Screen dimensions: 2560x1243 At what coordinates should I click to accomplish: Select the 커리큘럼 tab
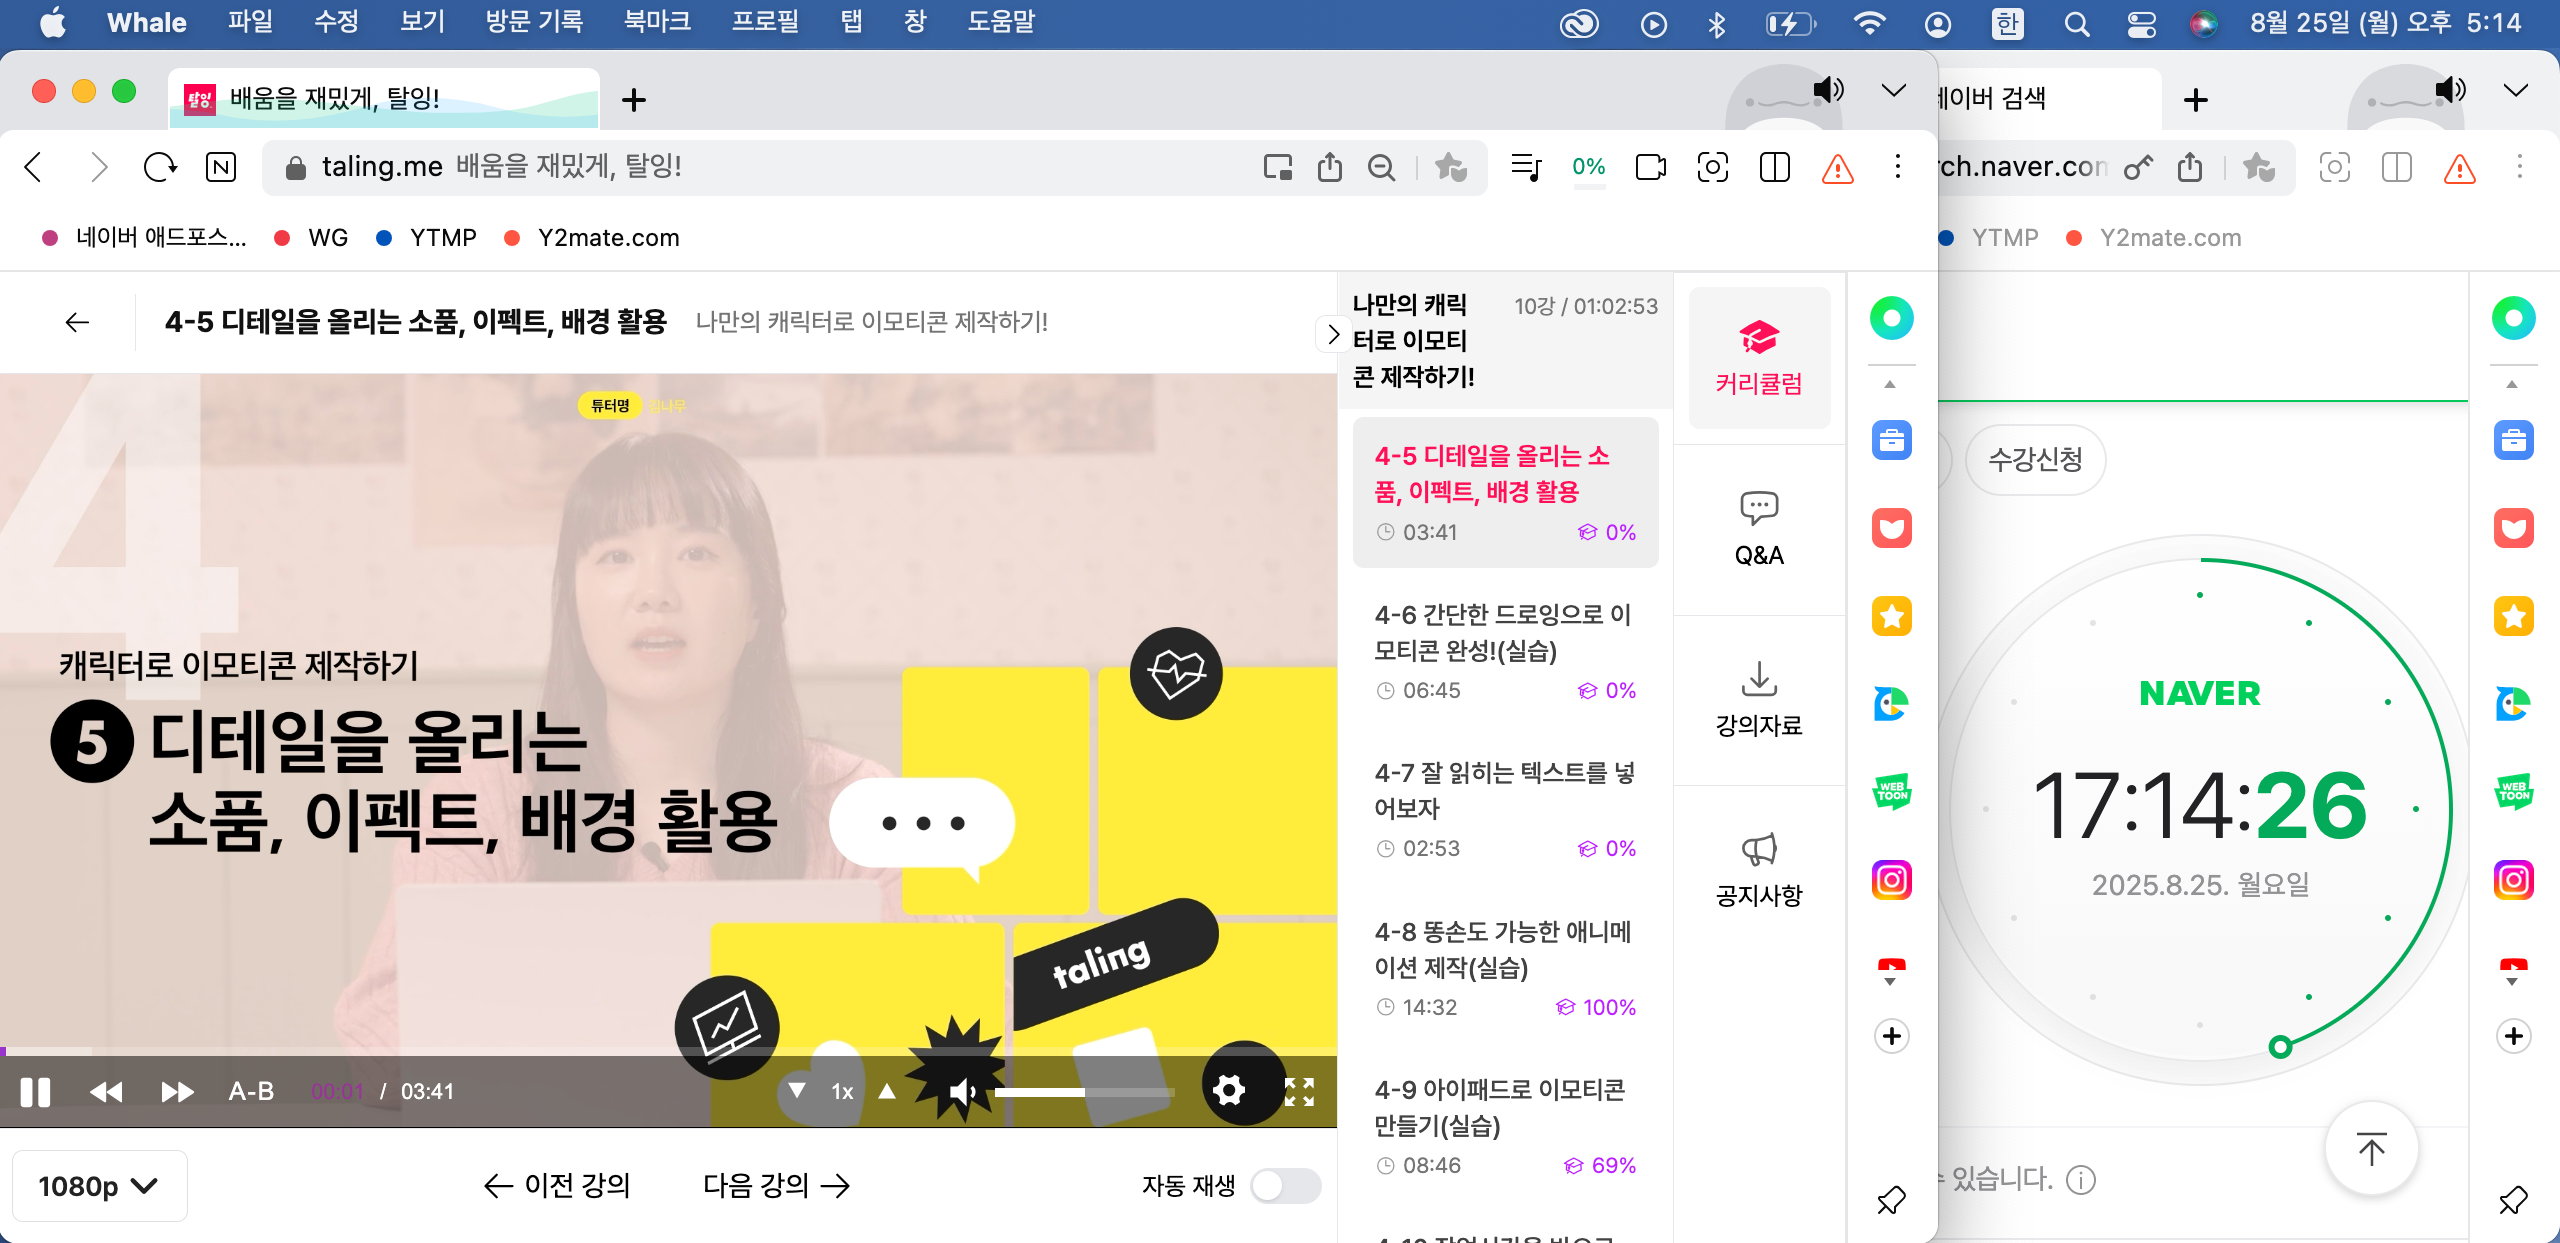click(1758, 358)
